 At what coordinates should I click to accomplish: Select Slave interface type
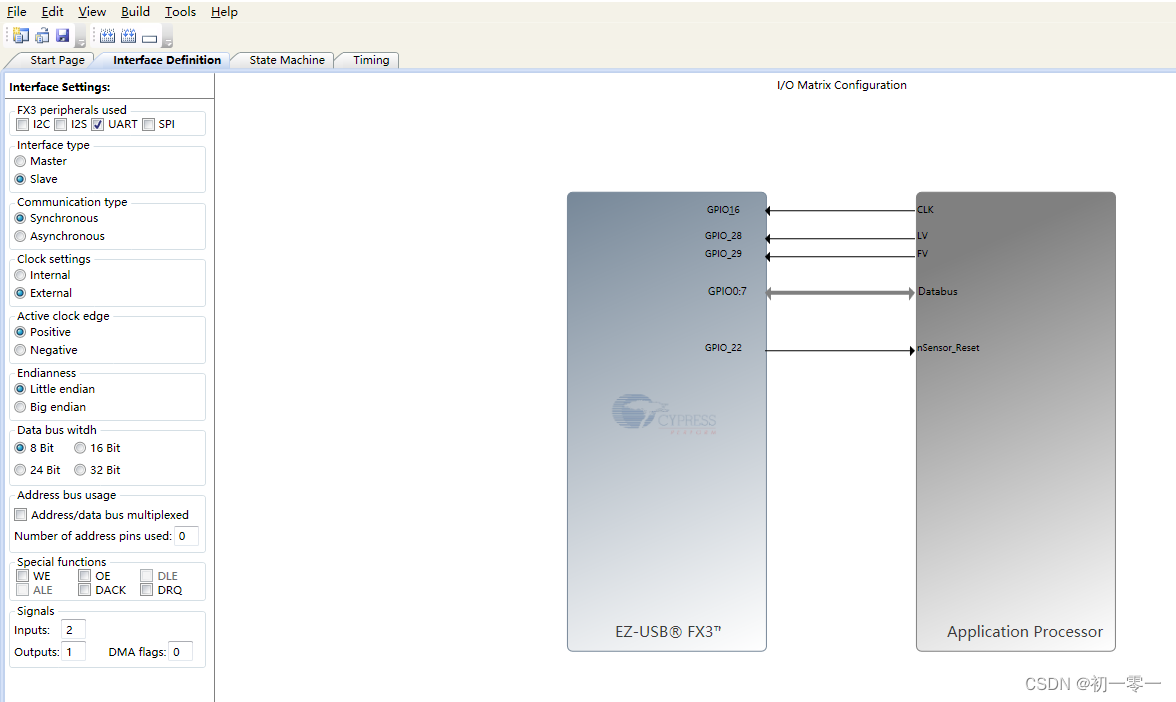[20, 179]
